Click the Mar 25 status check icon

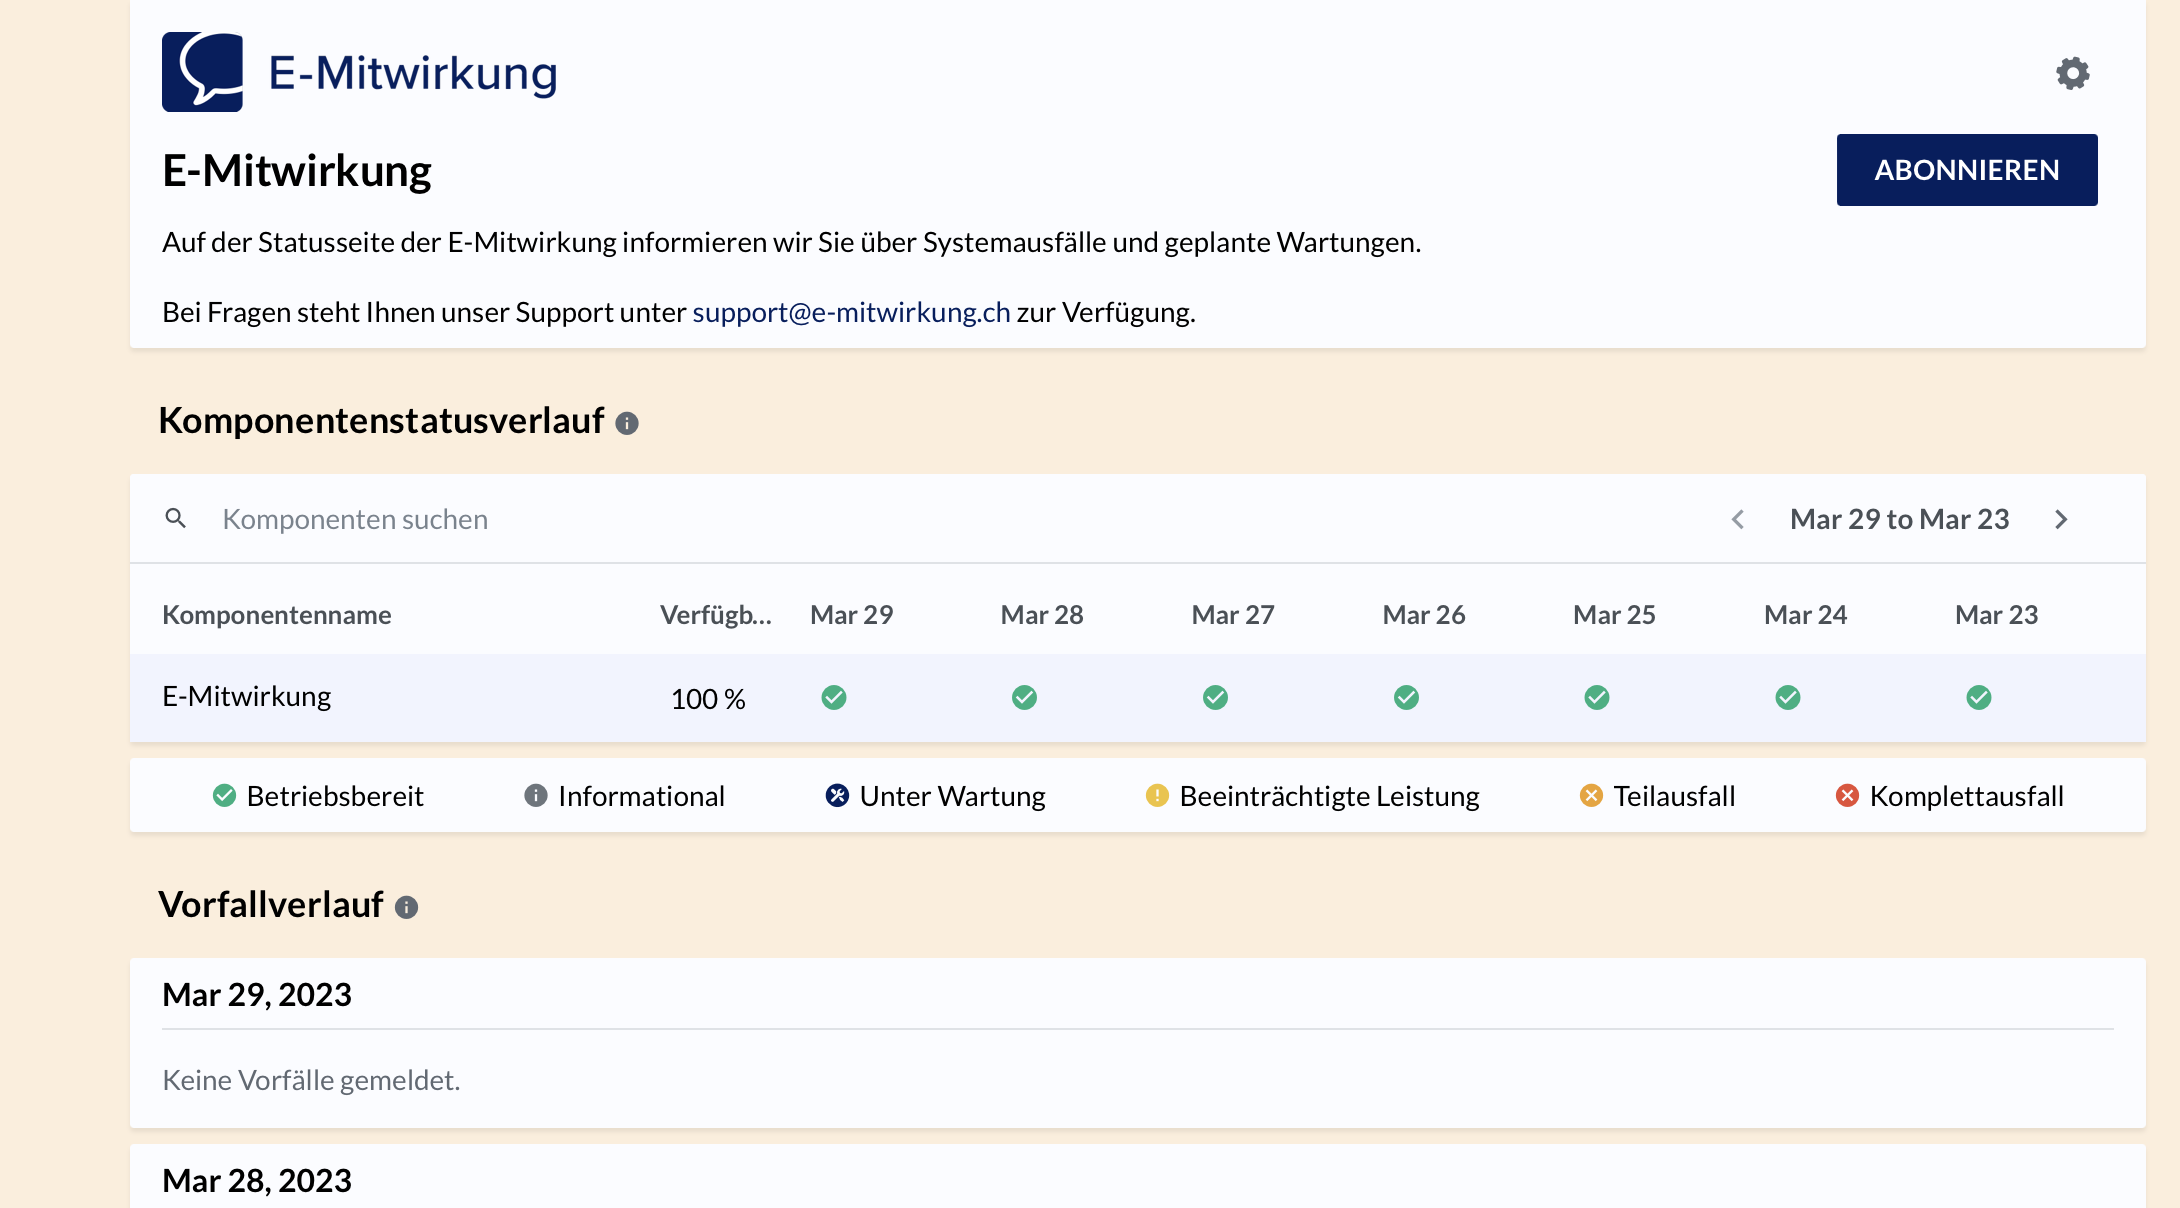[1597, 697]
